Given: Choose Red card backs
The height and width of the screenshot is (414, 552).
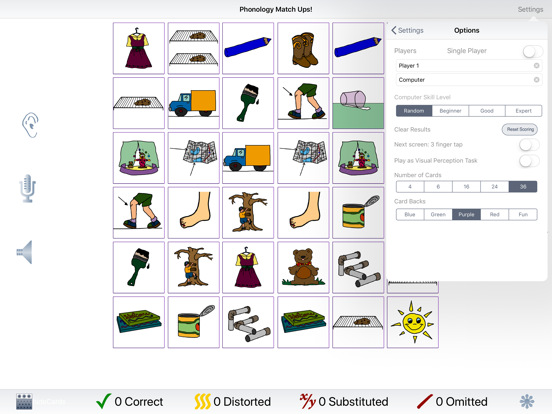Looking at the screenshot, I should (x=495, y=214).
